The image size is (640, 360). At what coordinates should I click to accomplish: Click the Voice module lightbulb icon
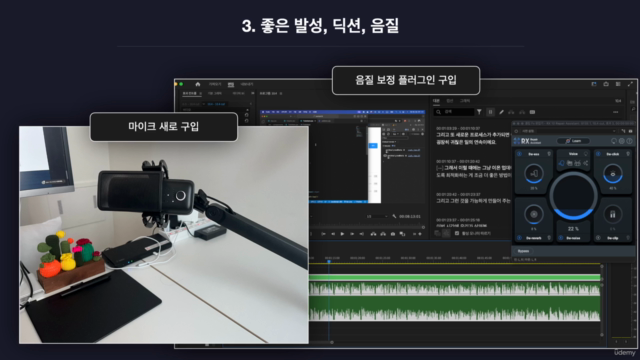coord(586,154)
